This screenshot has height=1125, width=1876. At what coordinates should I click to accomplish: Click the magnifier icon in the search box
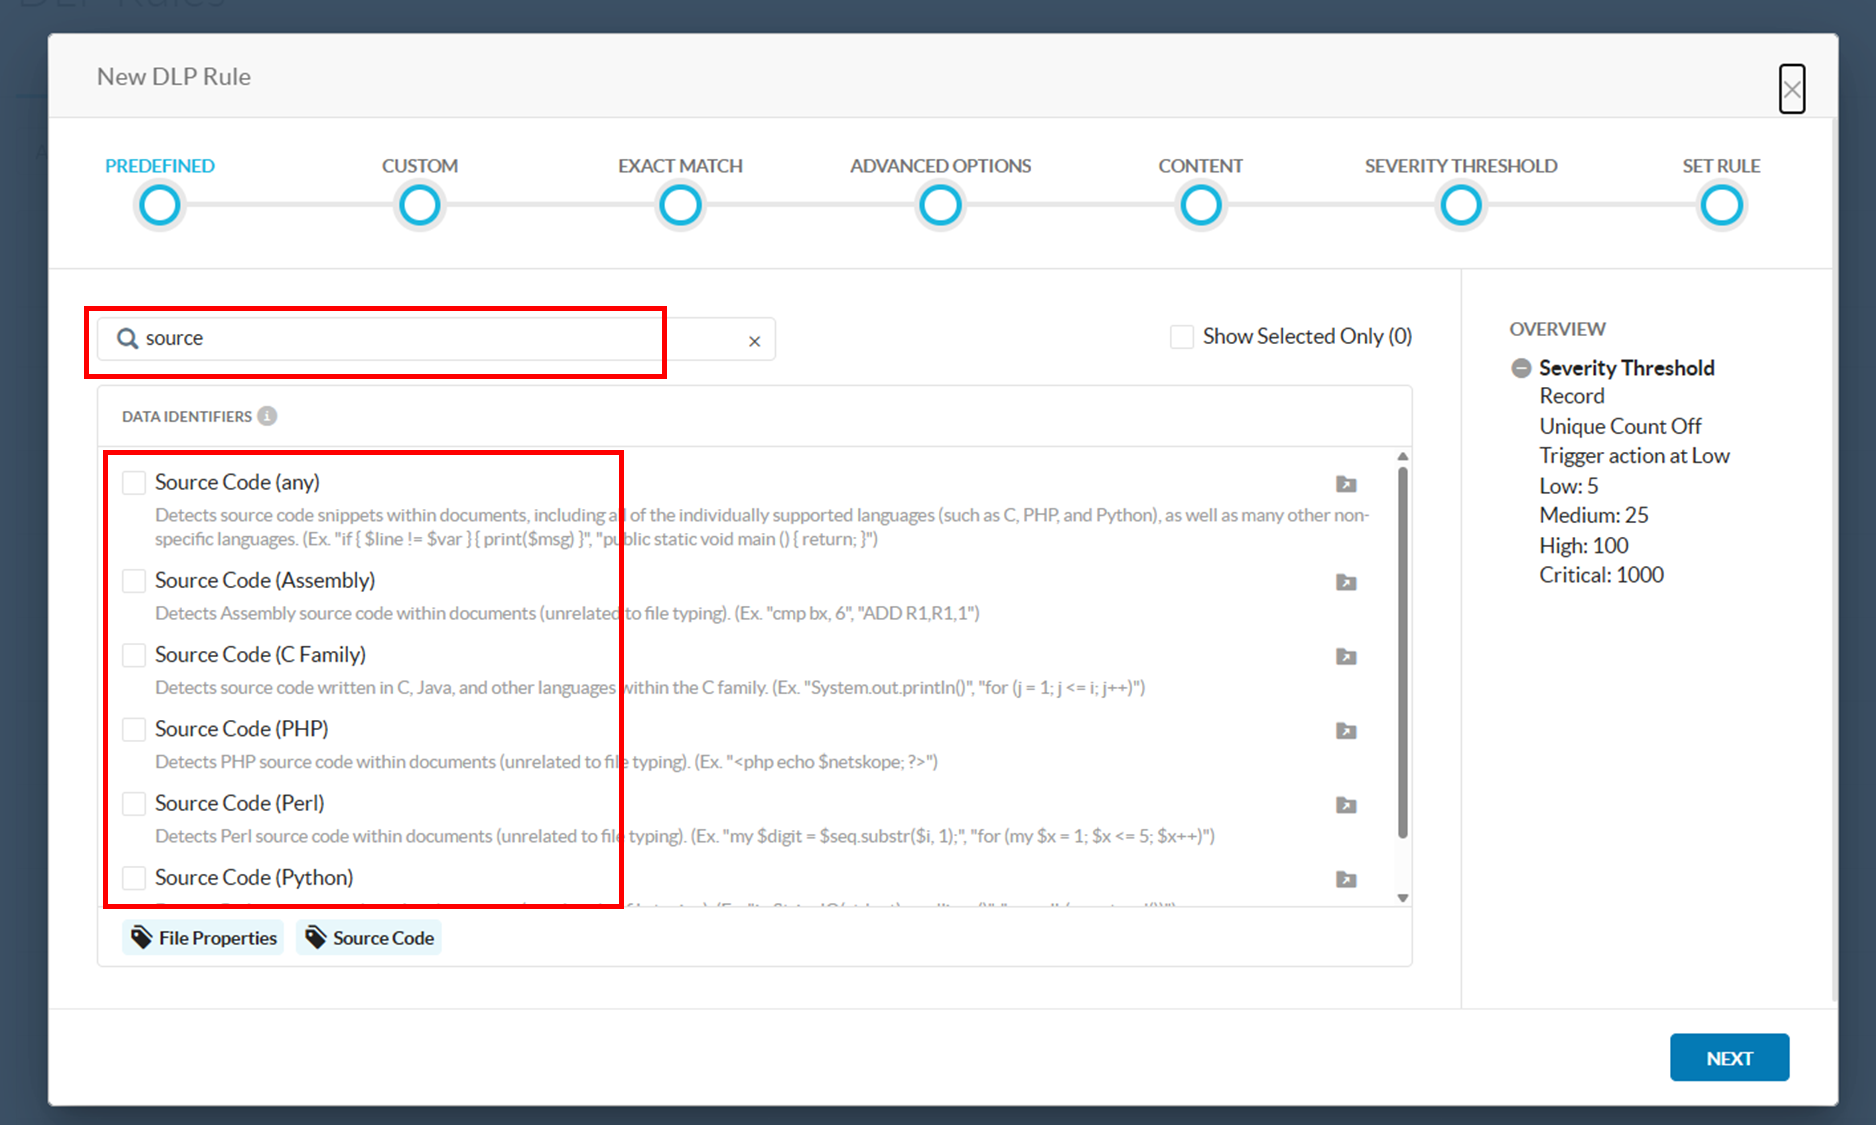pos(127,338)
